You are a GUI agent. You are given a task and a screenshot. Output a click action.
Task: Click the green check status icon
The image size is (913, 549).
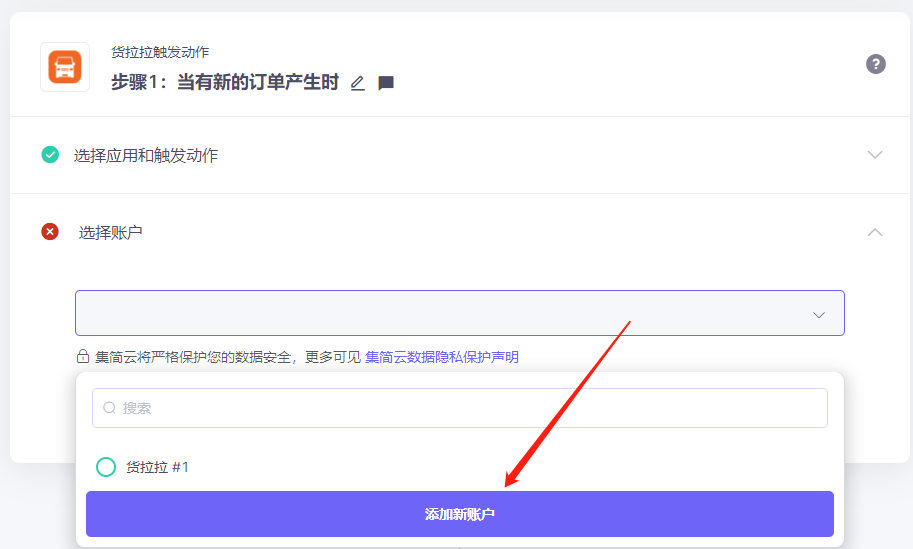(x=50, y=154)
